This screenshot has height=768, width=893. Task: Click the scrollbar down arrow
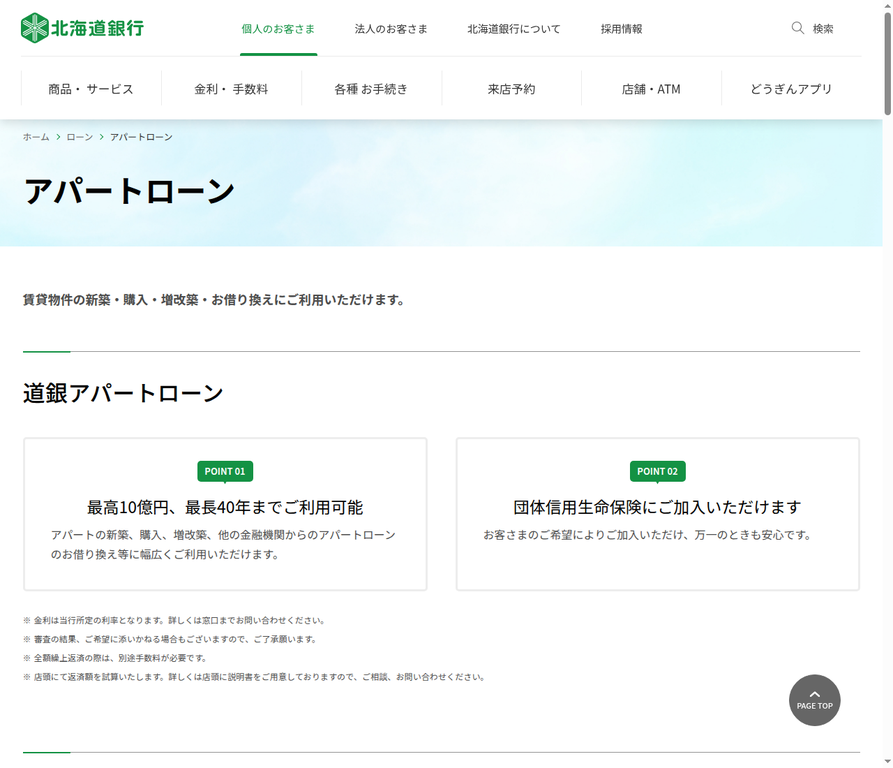[x=887, y=762]
